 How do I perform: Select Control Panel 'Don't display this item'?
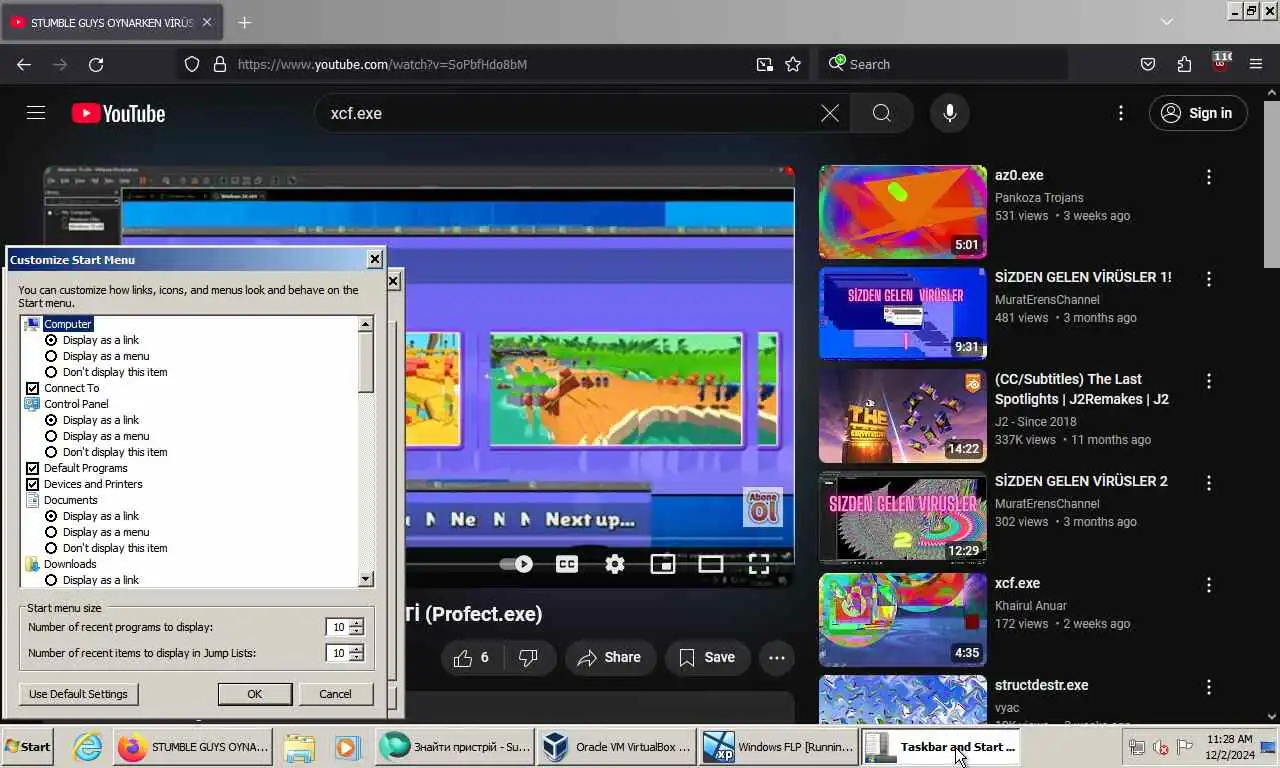(x=51, y=452)
